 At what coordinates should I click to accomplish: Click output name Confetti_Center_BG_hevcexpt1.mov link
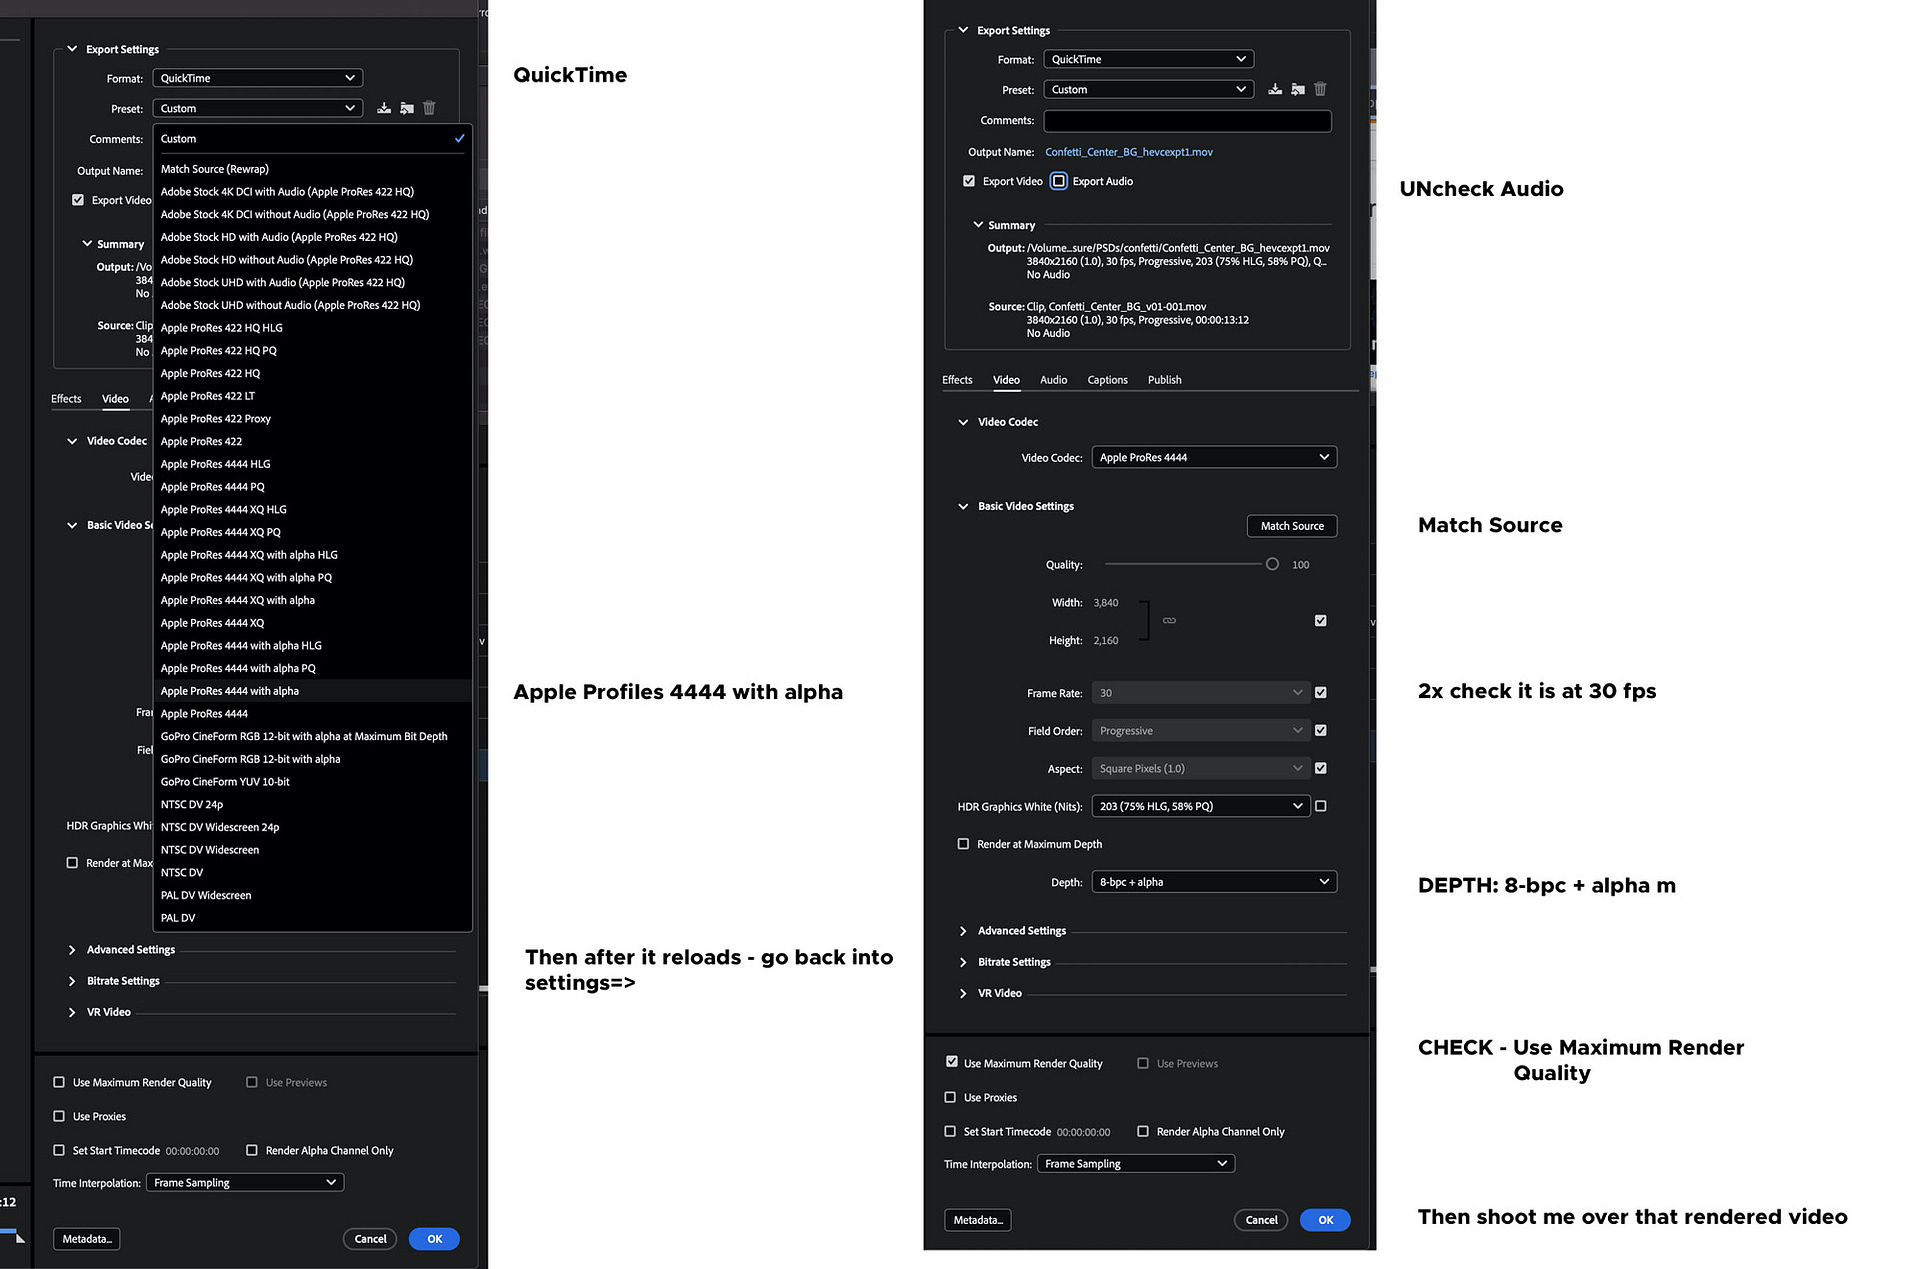(x=1128, y=152)
